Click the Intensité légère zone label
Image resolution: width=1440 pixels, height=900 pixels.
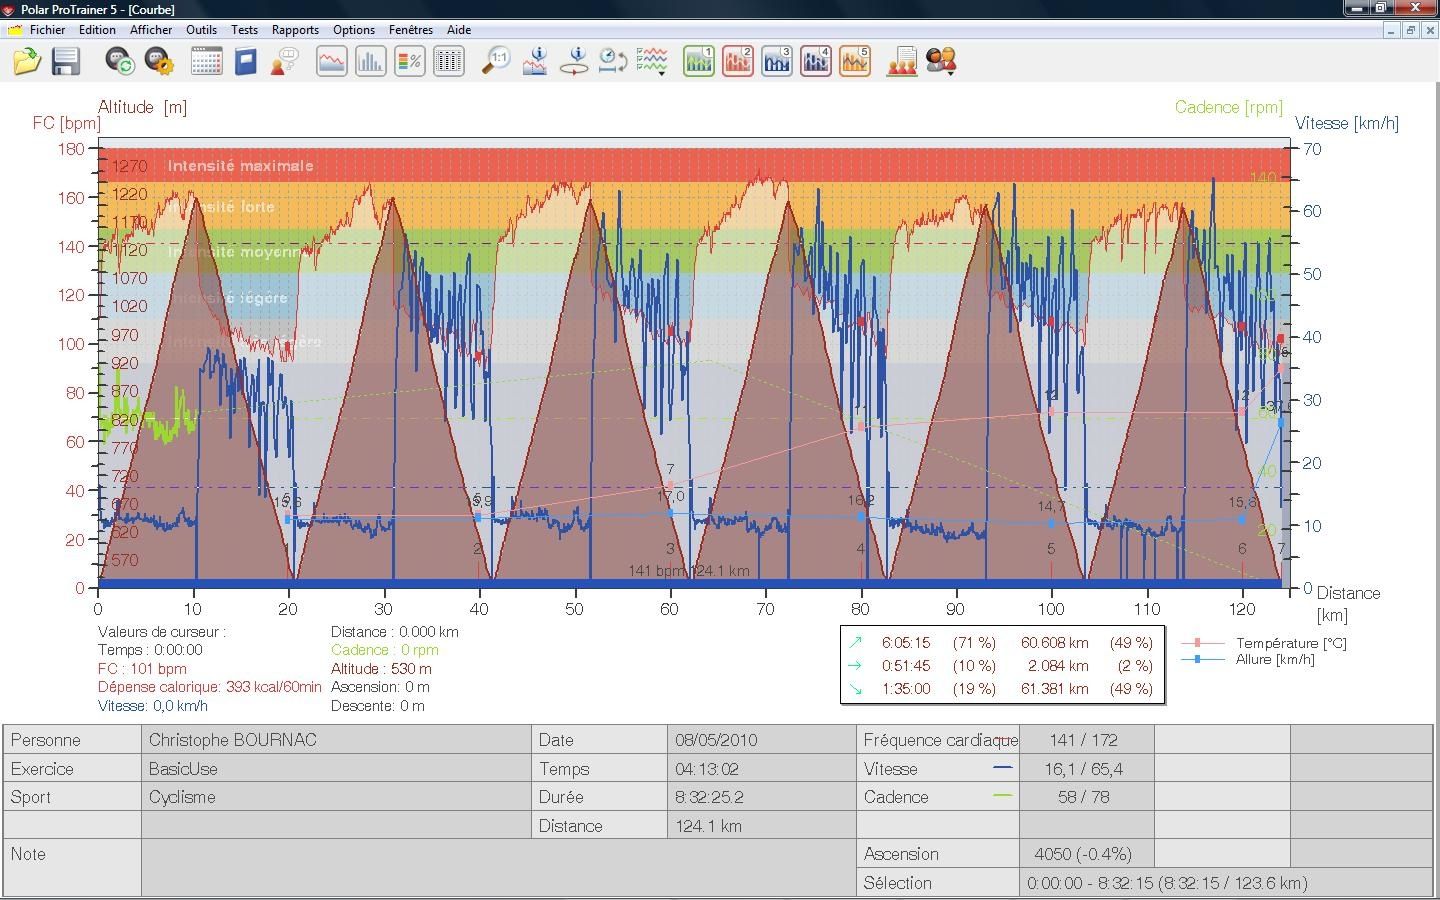[x=227, y=298]
